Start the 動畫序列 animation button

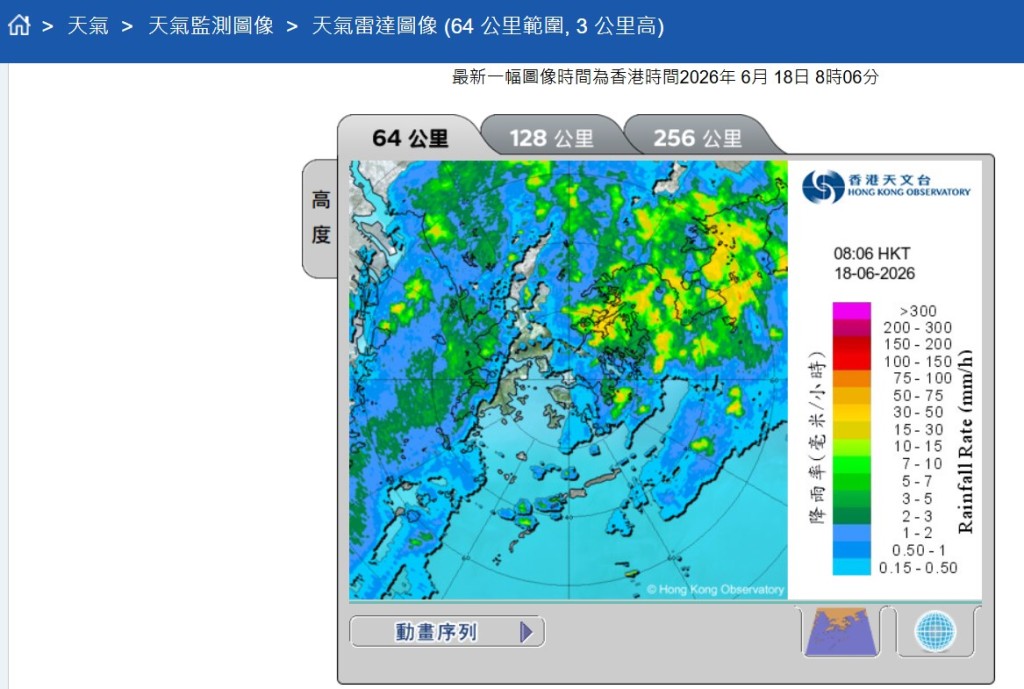(447, 632)
